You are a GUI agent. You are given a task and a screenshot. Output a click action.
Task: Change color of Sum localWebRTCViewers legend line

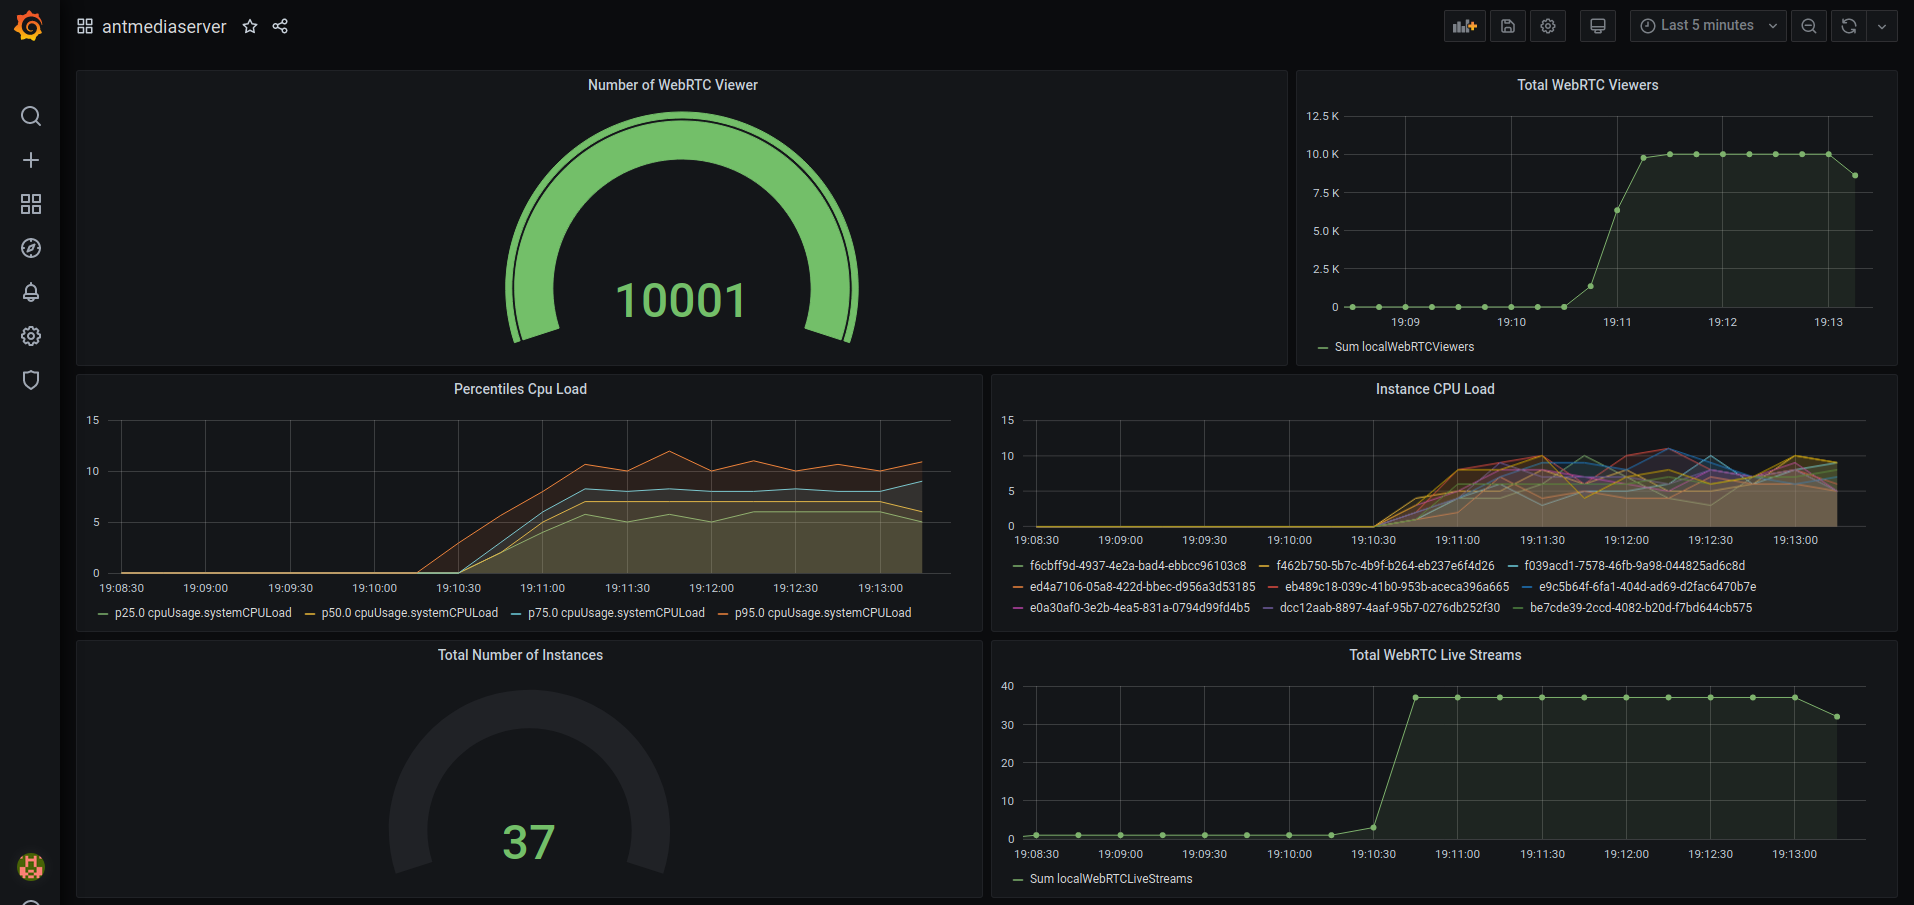tap(1323, 348)
